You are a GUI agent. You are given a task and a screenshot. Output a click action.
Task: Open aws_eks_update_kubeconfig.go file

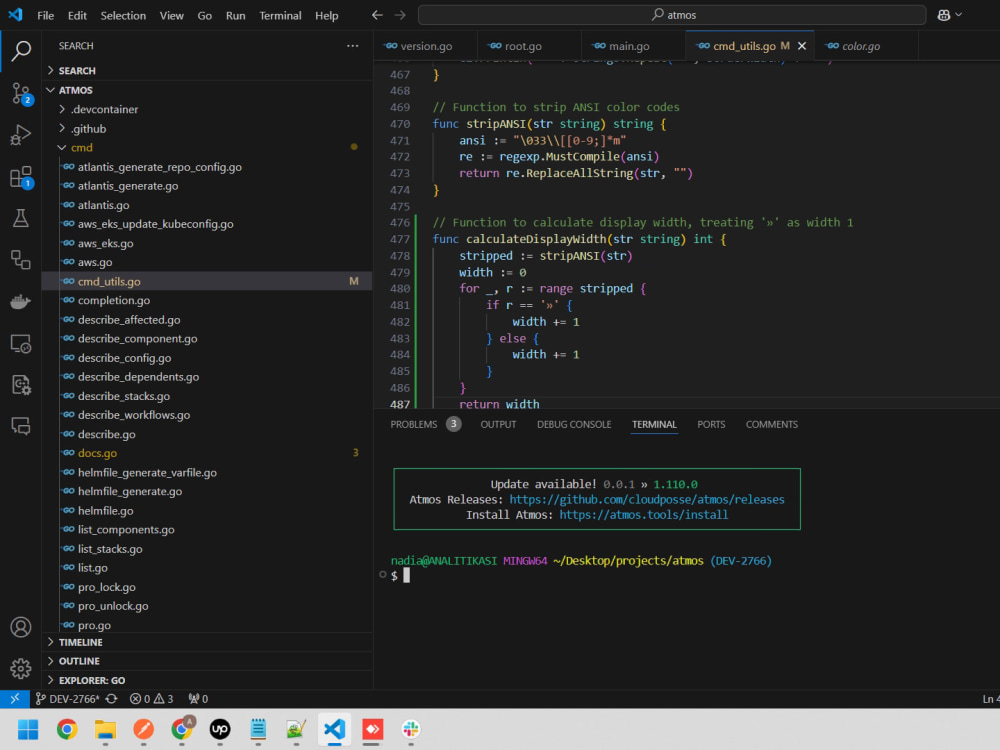pos(156,224)
